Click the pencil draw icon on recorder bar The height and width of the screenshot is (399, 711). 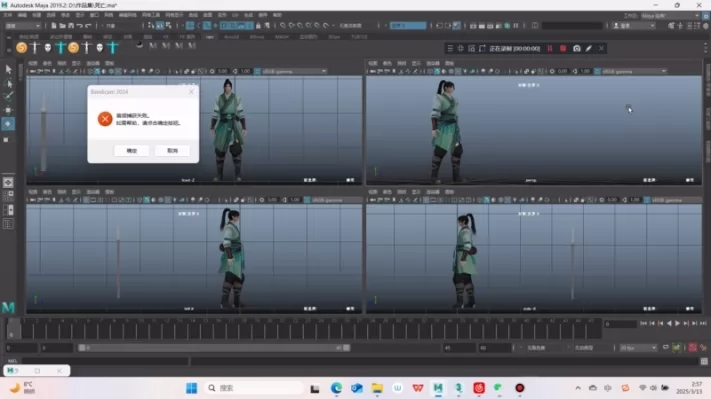[589, 48]
